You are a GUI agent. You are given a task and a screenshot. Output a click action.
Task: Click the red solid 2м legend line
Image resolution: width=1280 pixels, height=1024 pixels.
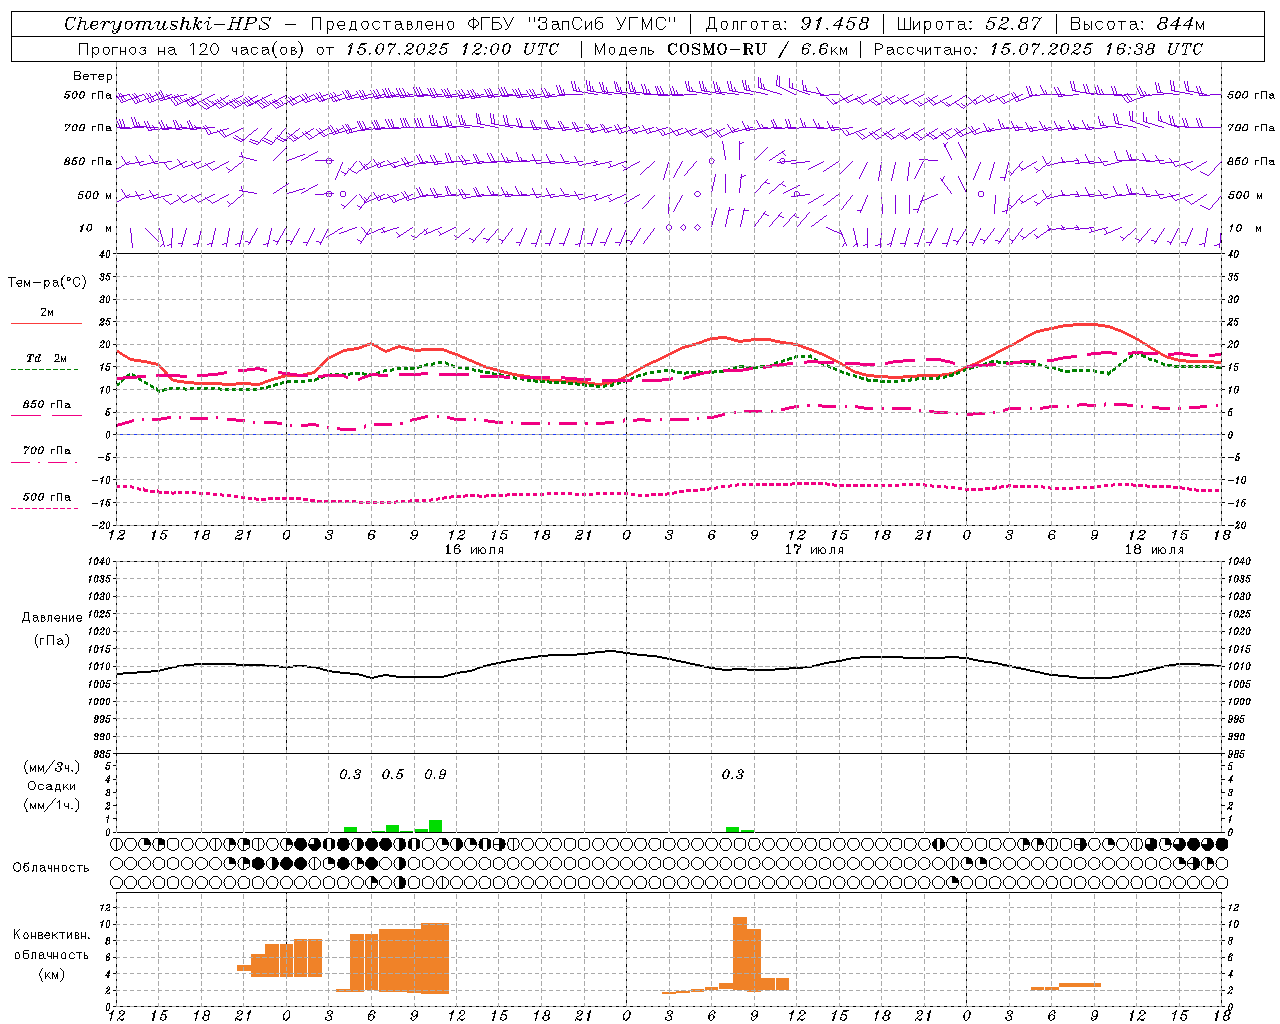[x=46, y=323]
